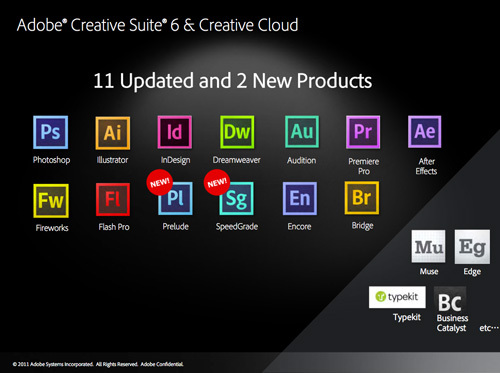Viewport: 500px width, 373px height.
Task: Click the "Fireworks" label
Action: click(52, 228)
